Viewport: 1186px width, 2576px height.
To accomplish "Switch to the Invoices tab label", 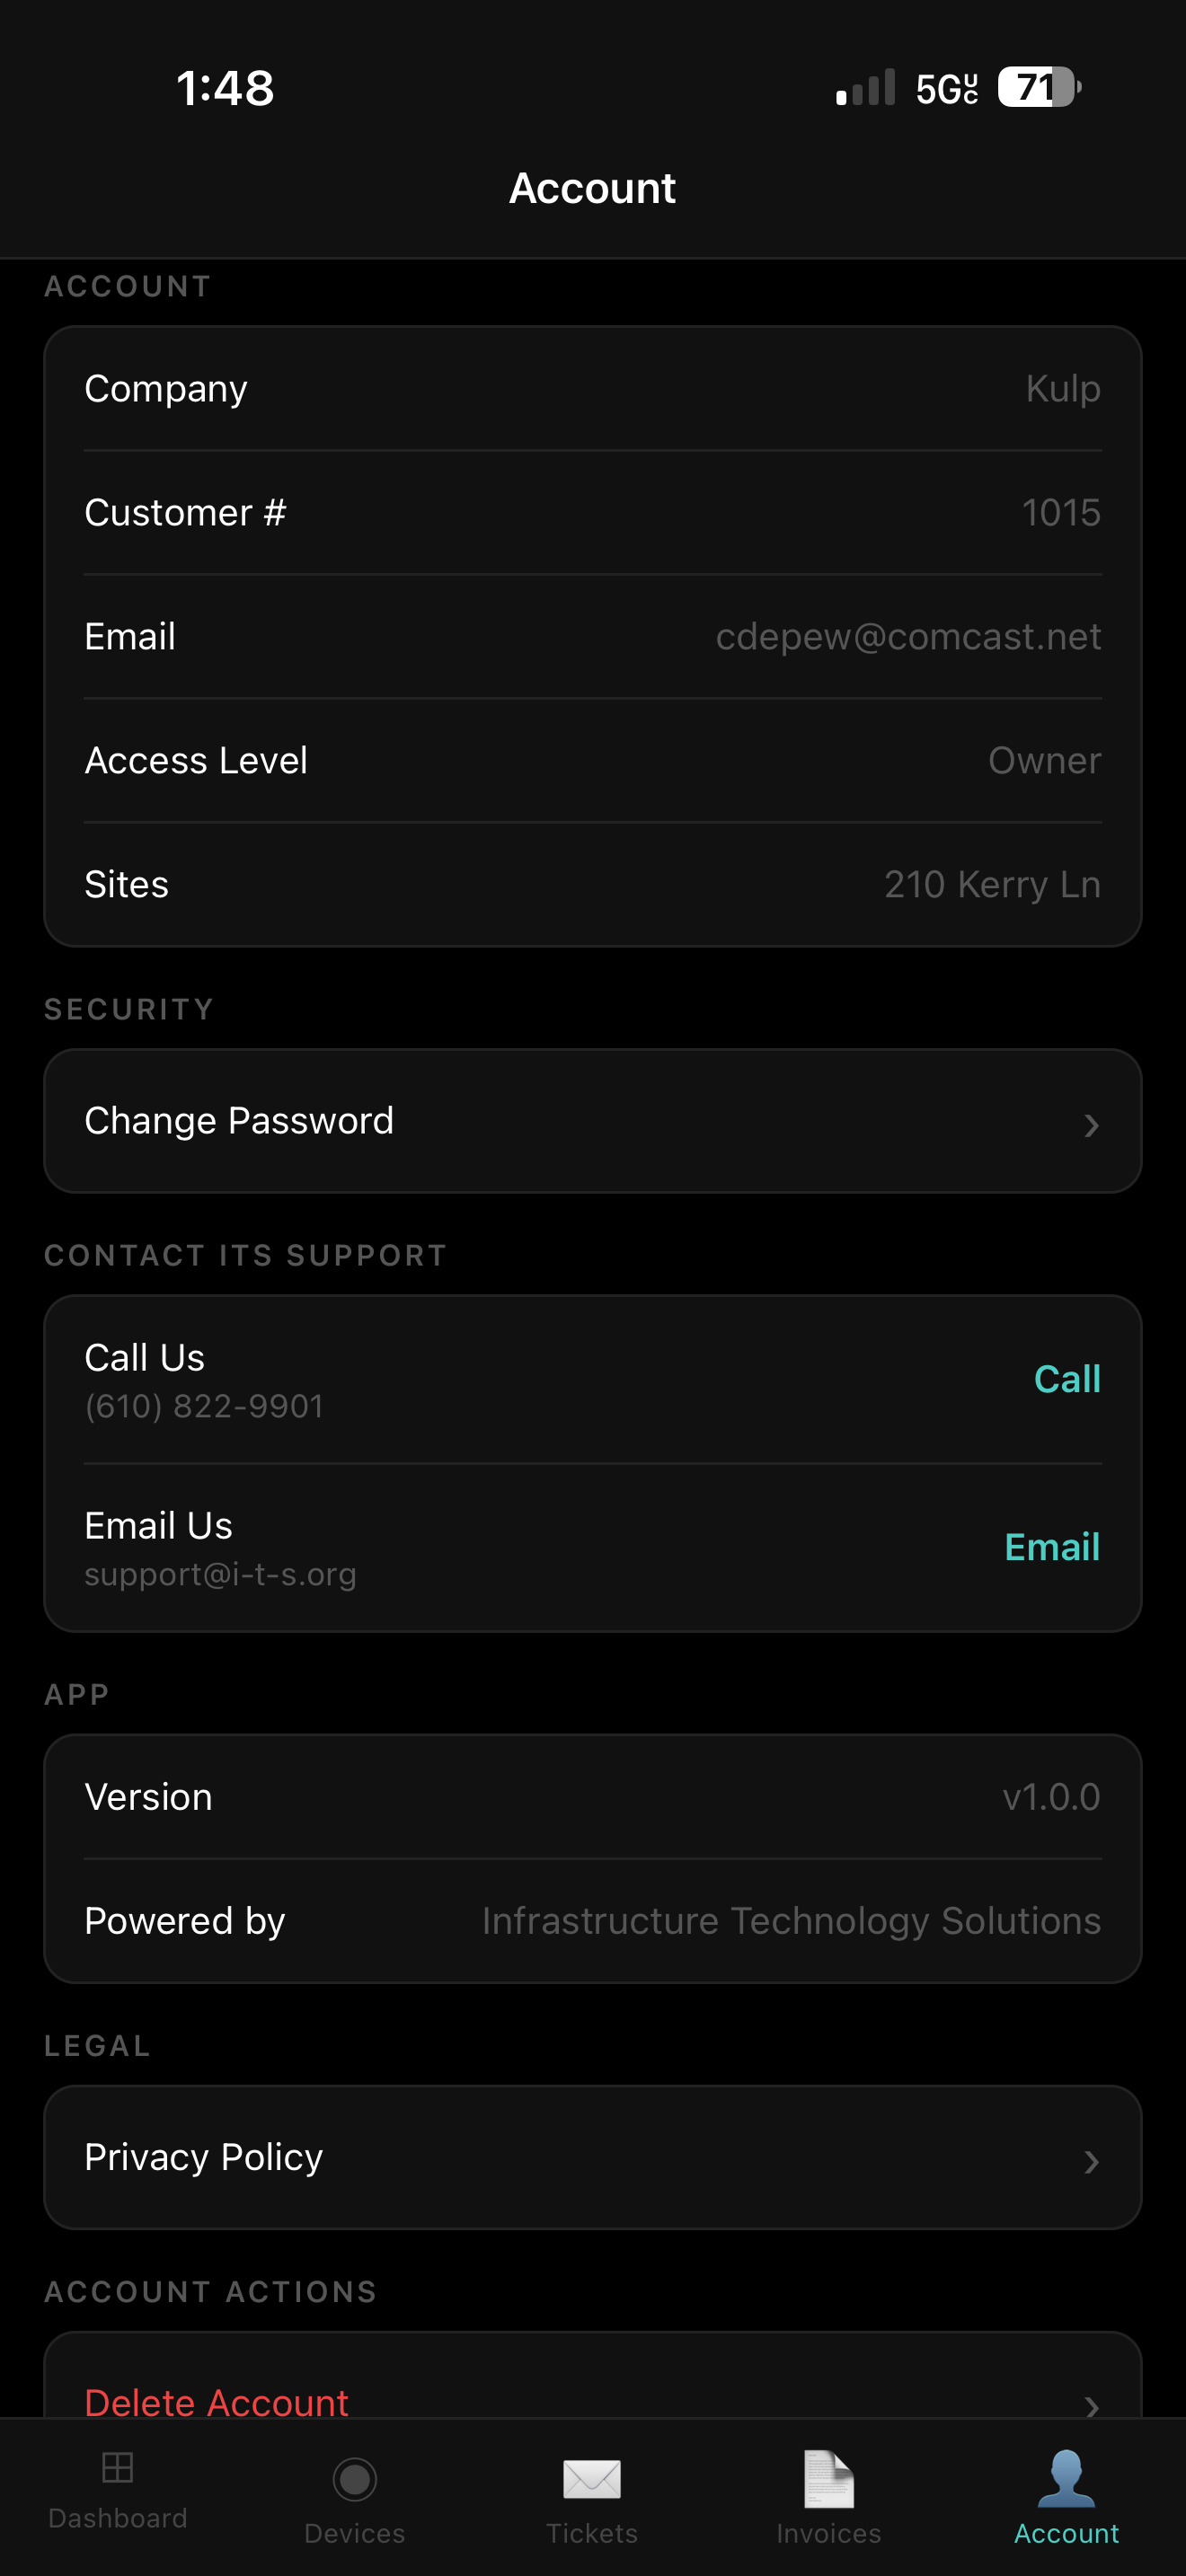I will tap(829, 2533).
